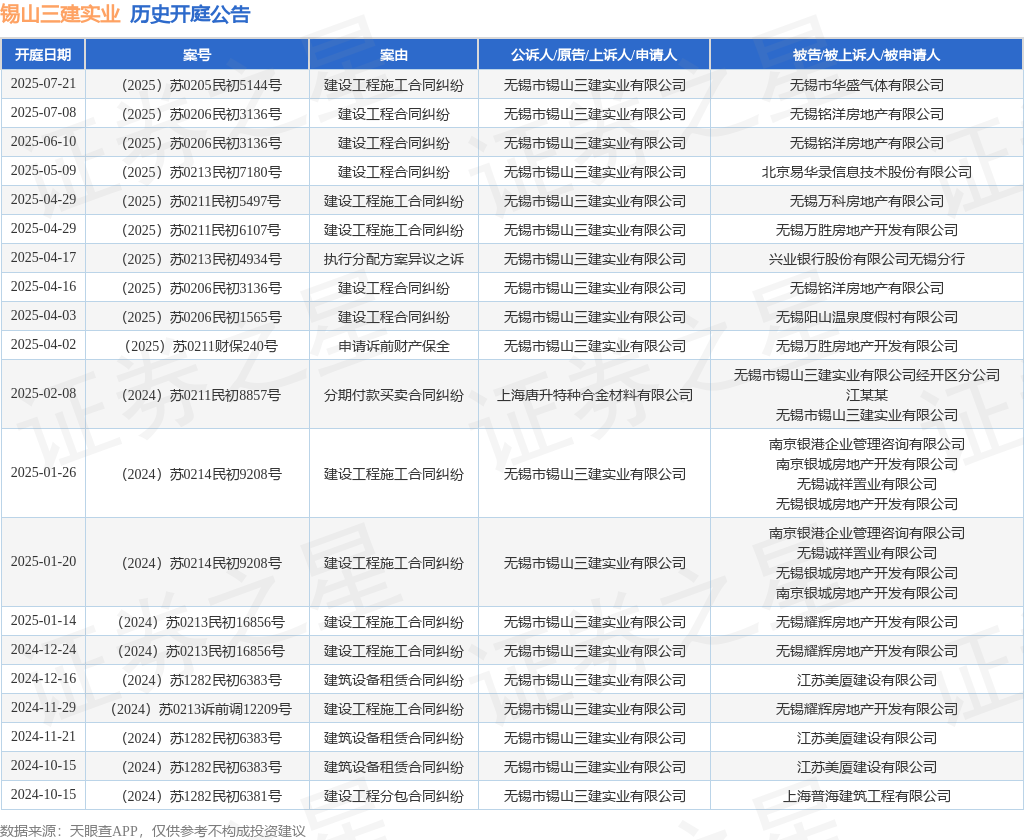Click the 锡山三建实业 title text
The height and width of the screenshot is (840, 1024).
[x=60, y=14]
